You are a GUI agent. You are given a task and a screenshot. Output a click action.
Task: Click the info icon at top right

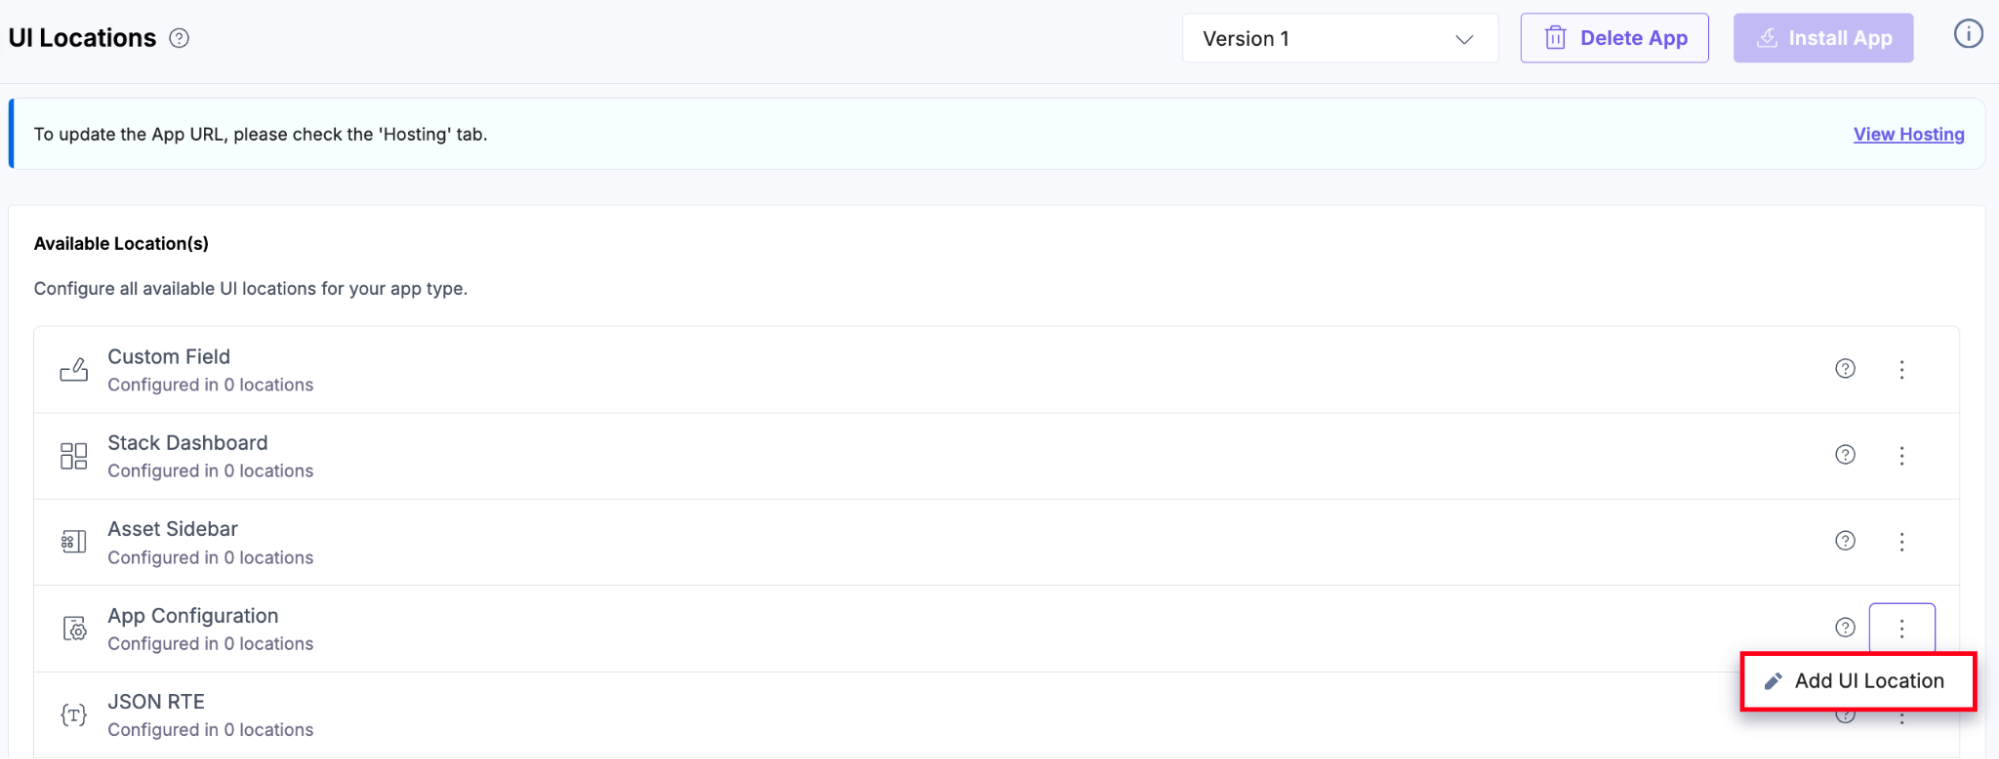pyautogui.click(x=1968, y=35)
